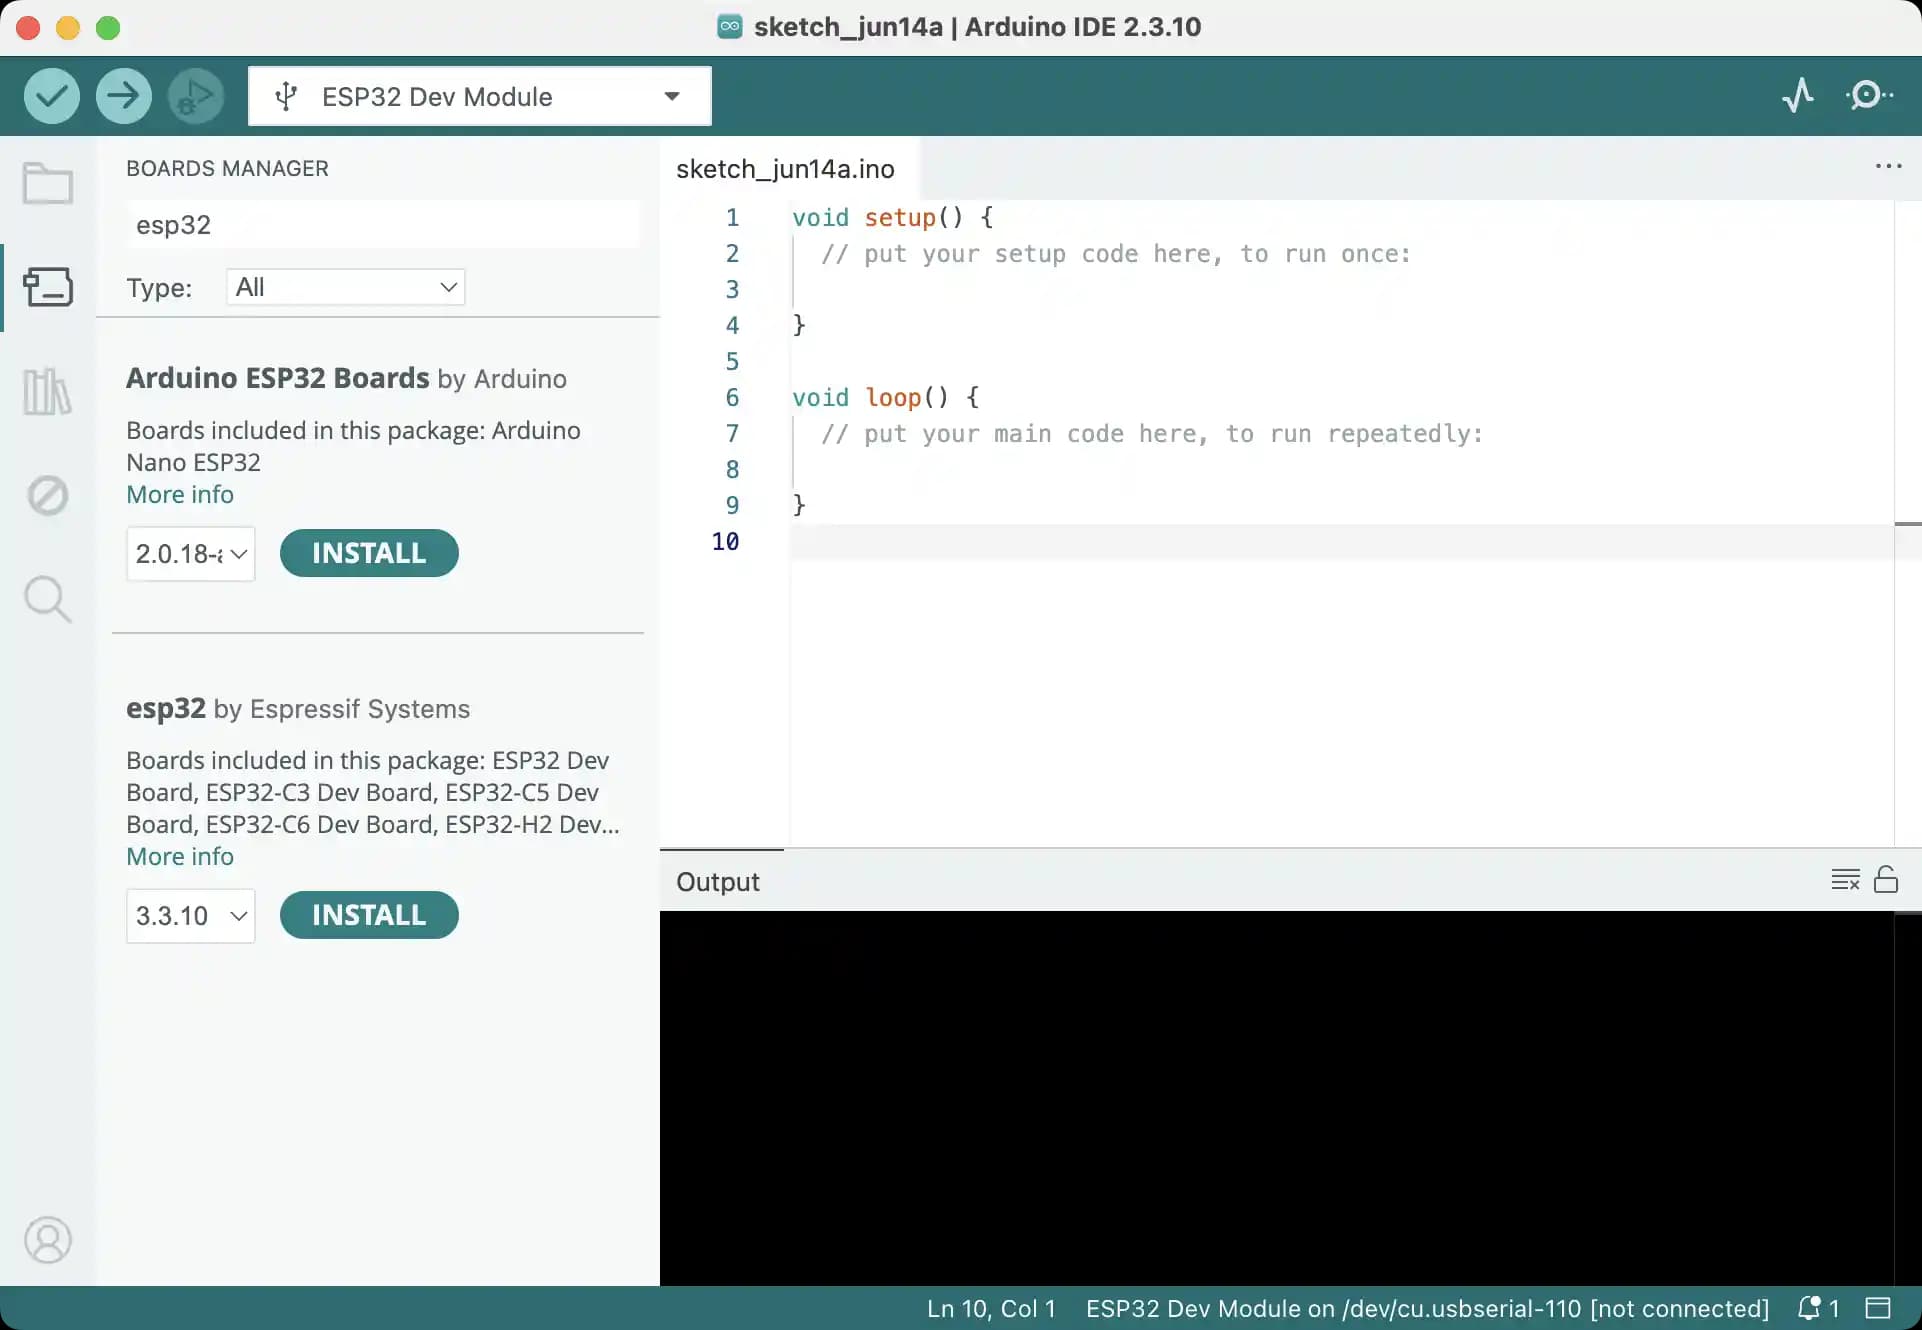Click the Ln 10, Col 1 status entry
This screenshot has height=1330, width=1922.
tap(991, 1308)
